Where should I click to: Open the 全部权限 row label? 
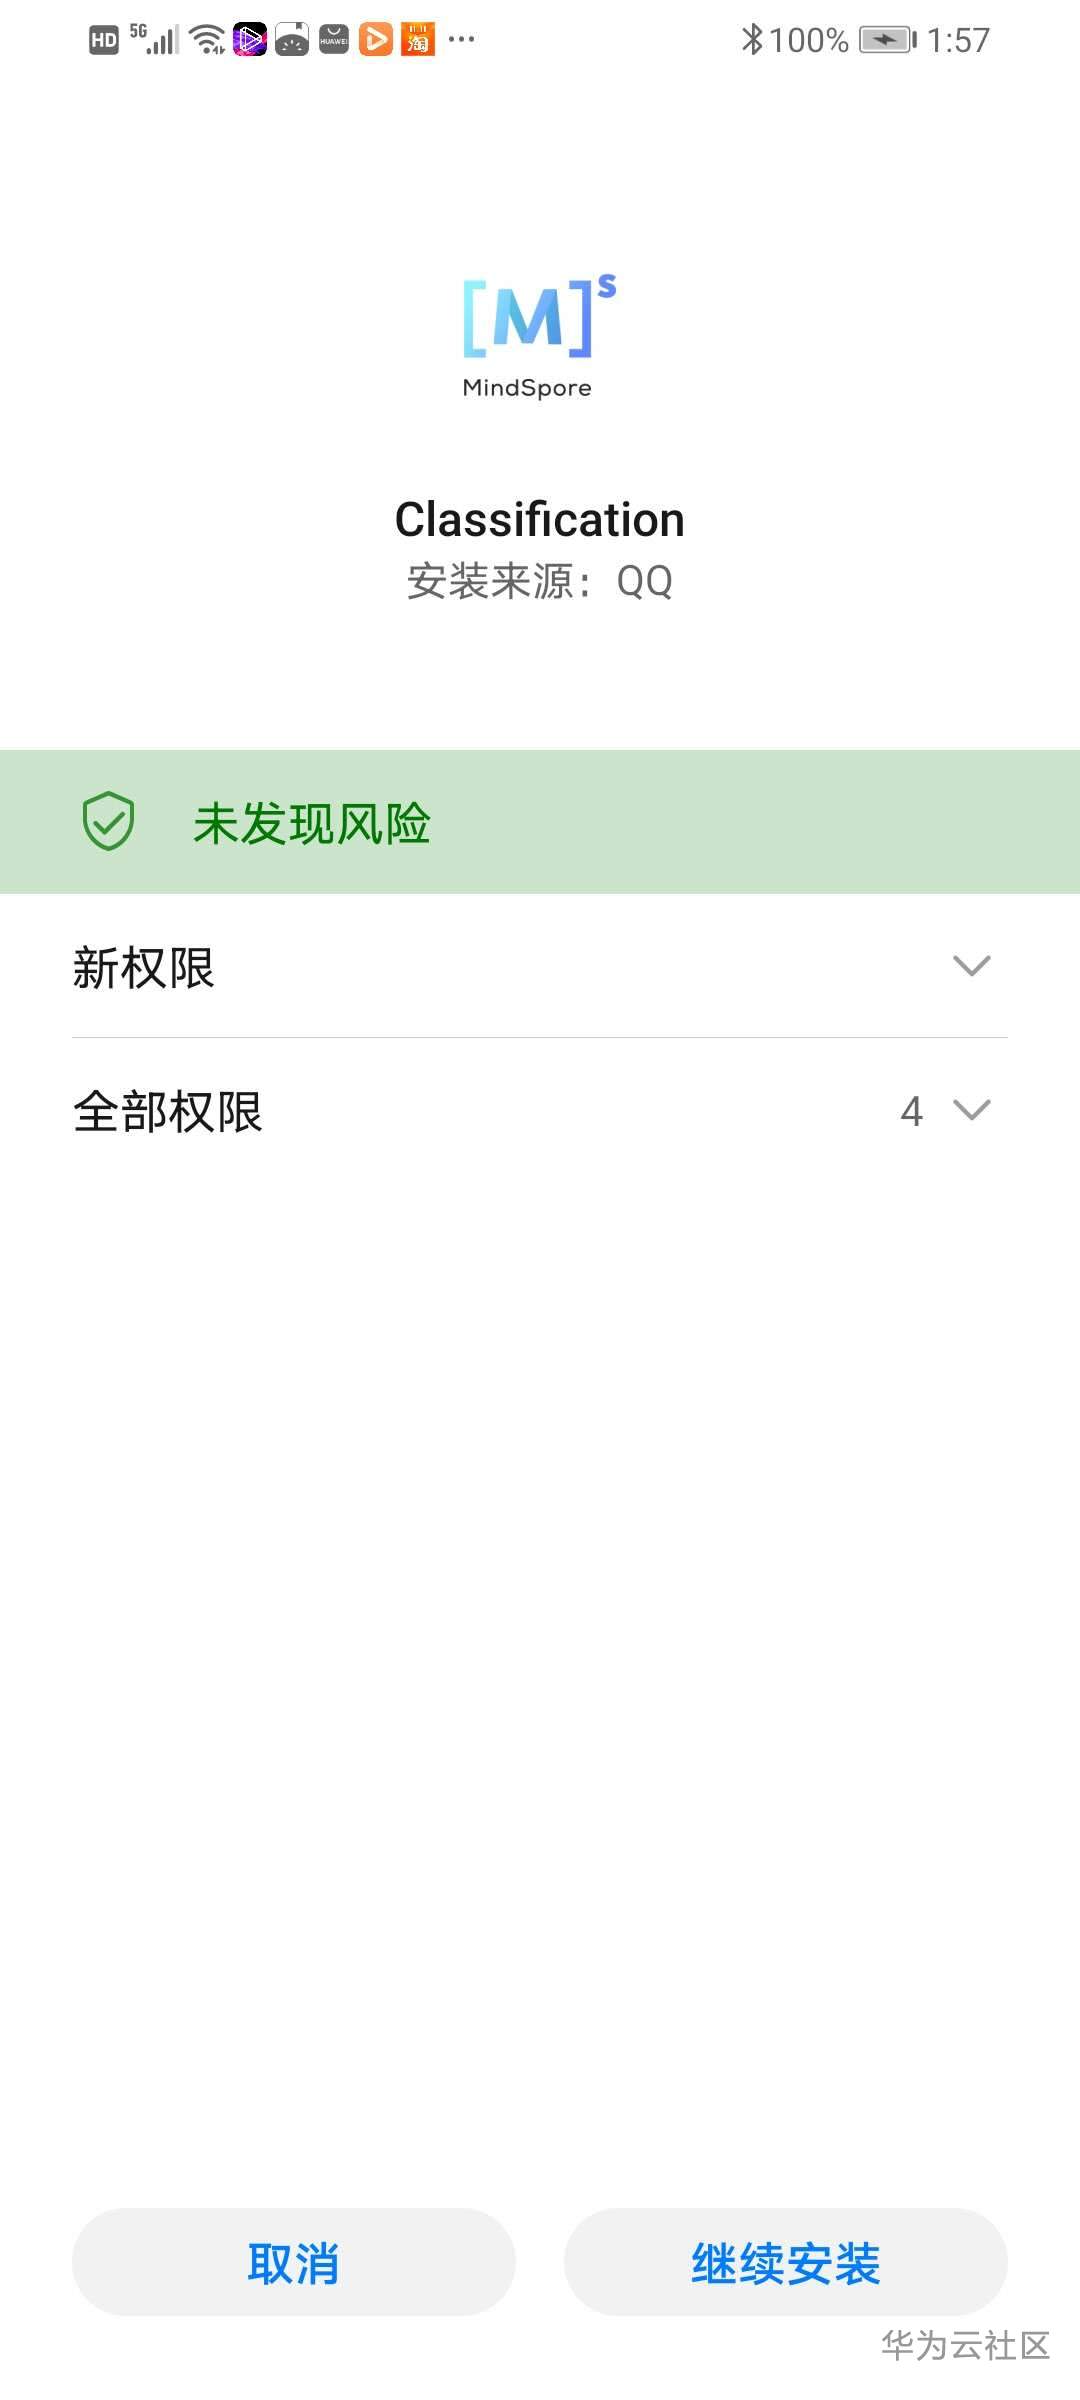point(168,1111)
